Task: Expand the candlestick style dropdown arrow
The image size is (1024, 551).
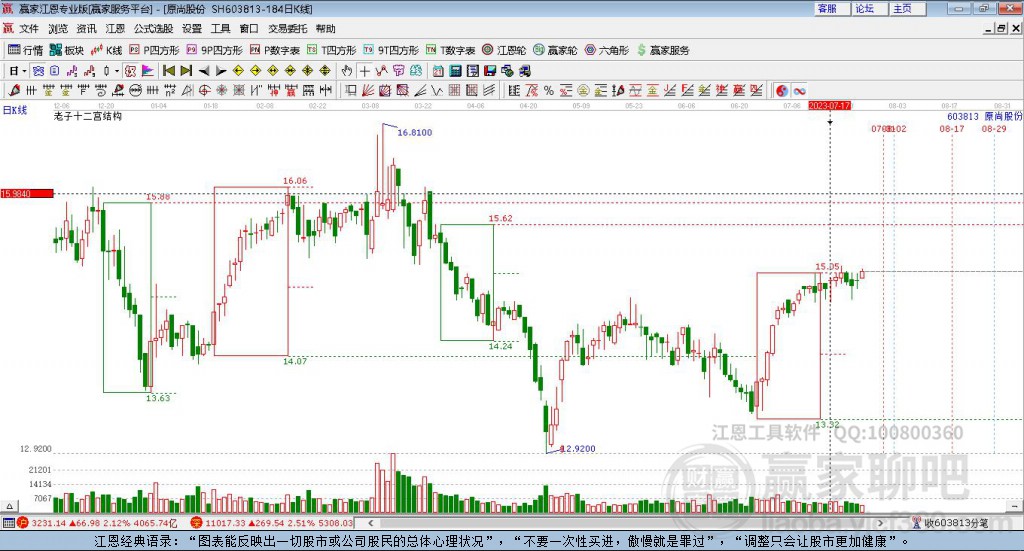Action: tap(117, 71)
